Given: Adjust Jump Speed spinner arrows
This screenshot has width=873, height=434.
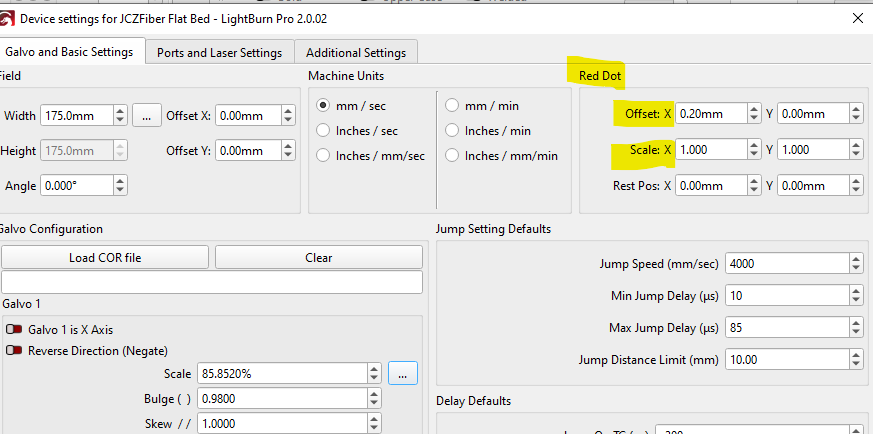Looking at the screenshot, I should pos(854,264).
